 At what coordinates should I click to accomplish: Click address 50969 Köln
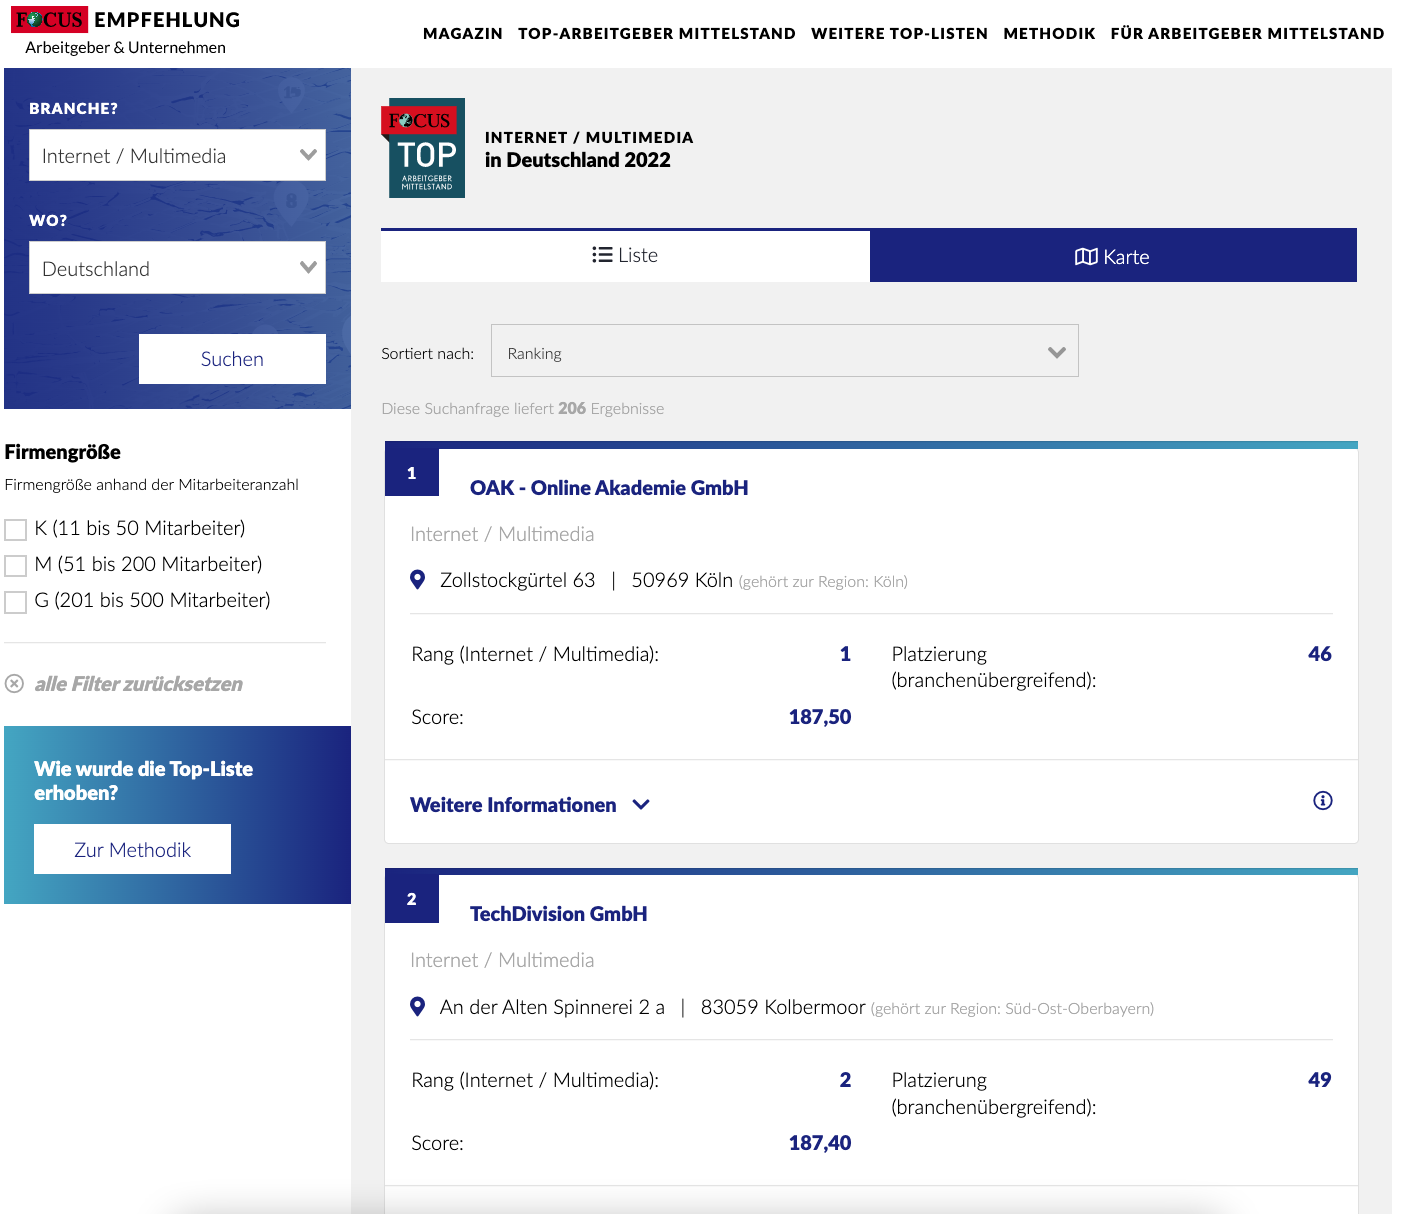(x=682, y=580)
